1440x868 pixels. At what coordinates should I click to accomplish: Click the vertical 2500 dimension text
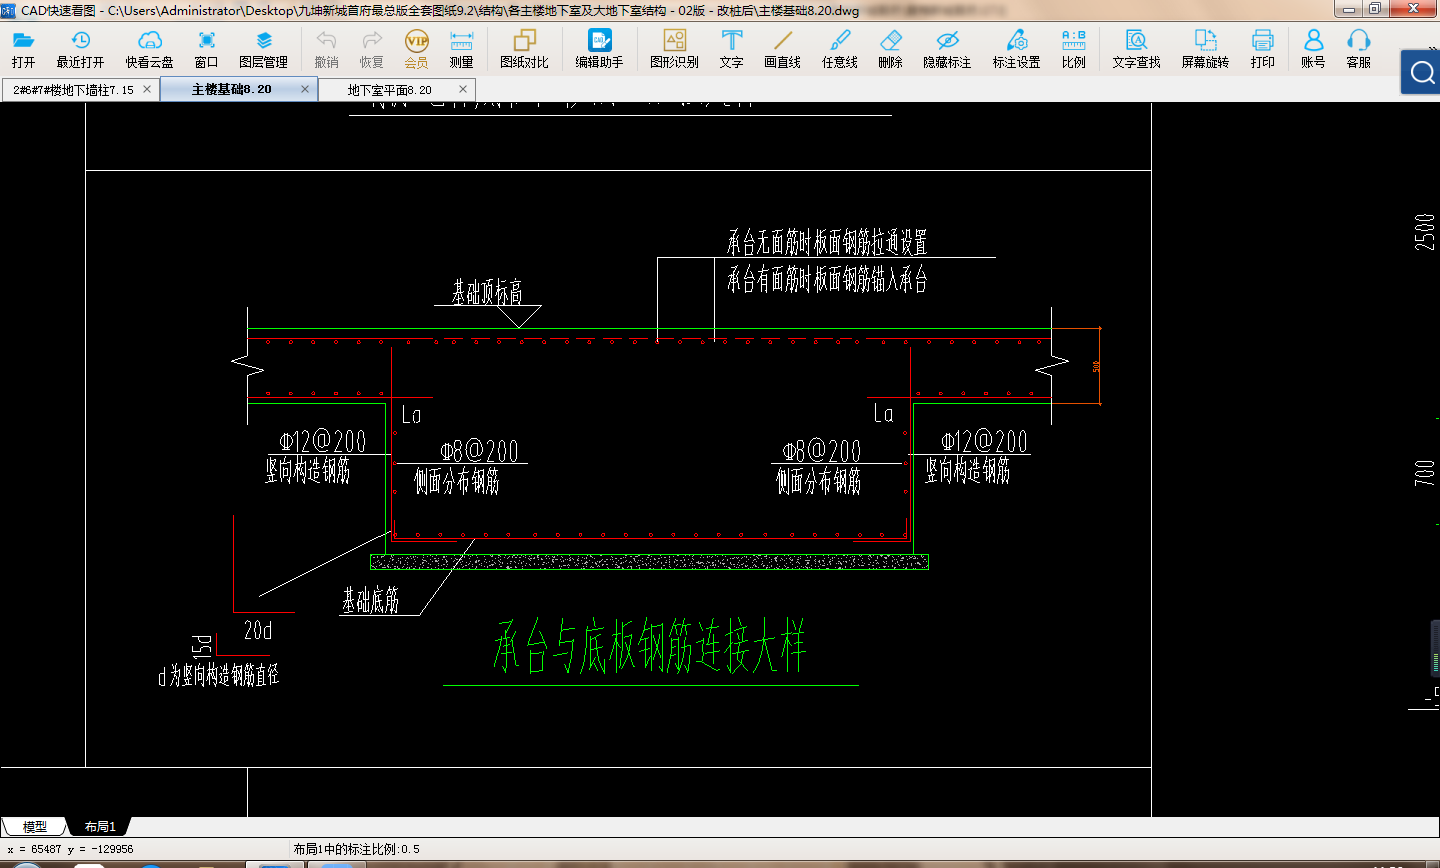[1425, 232]
